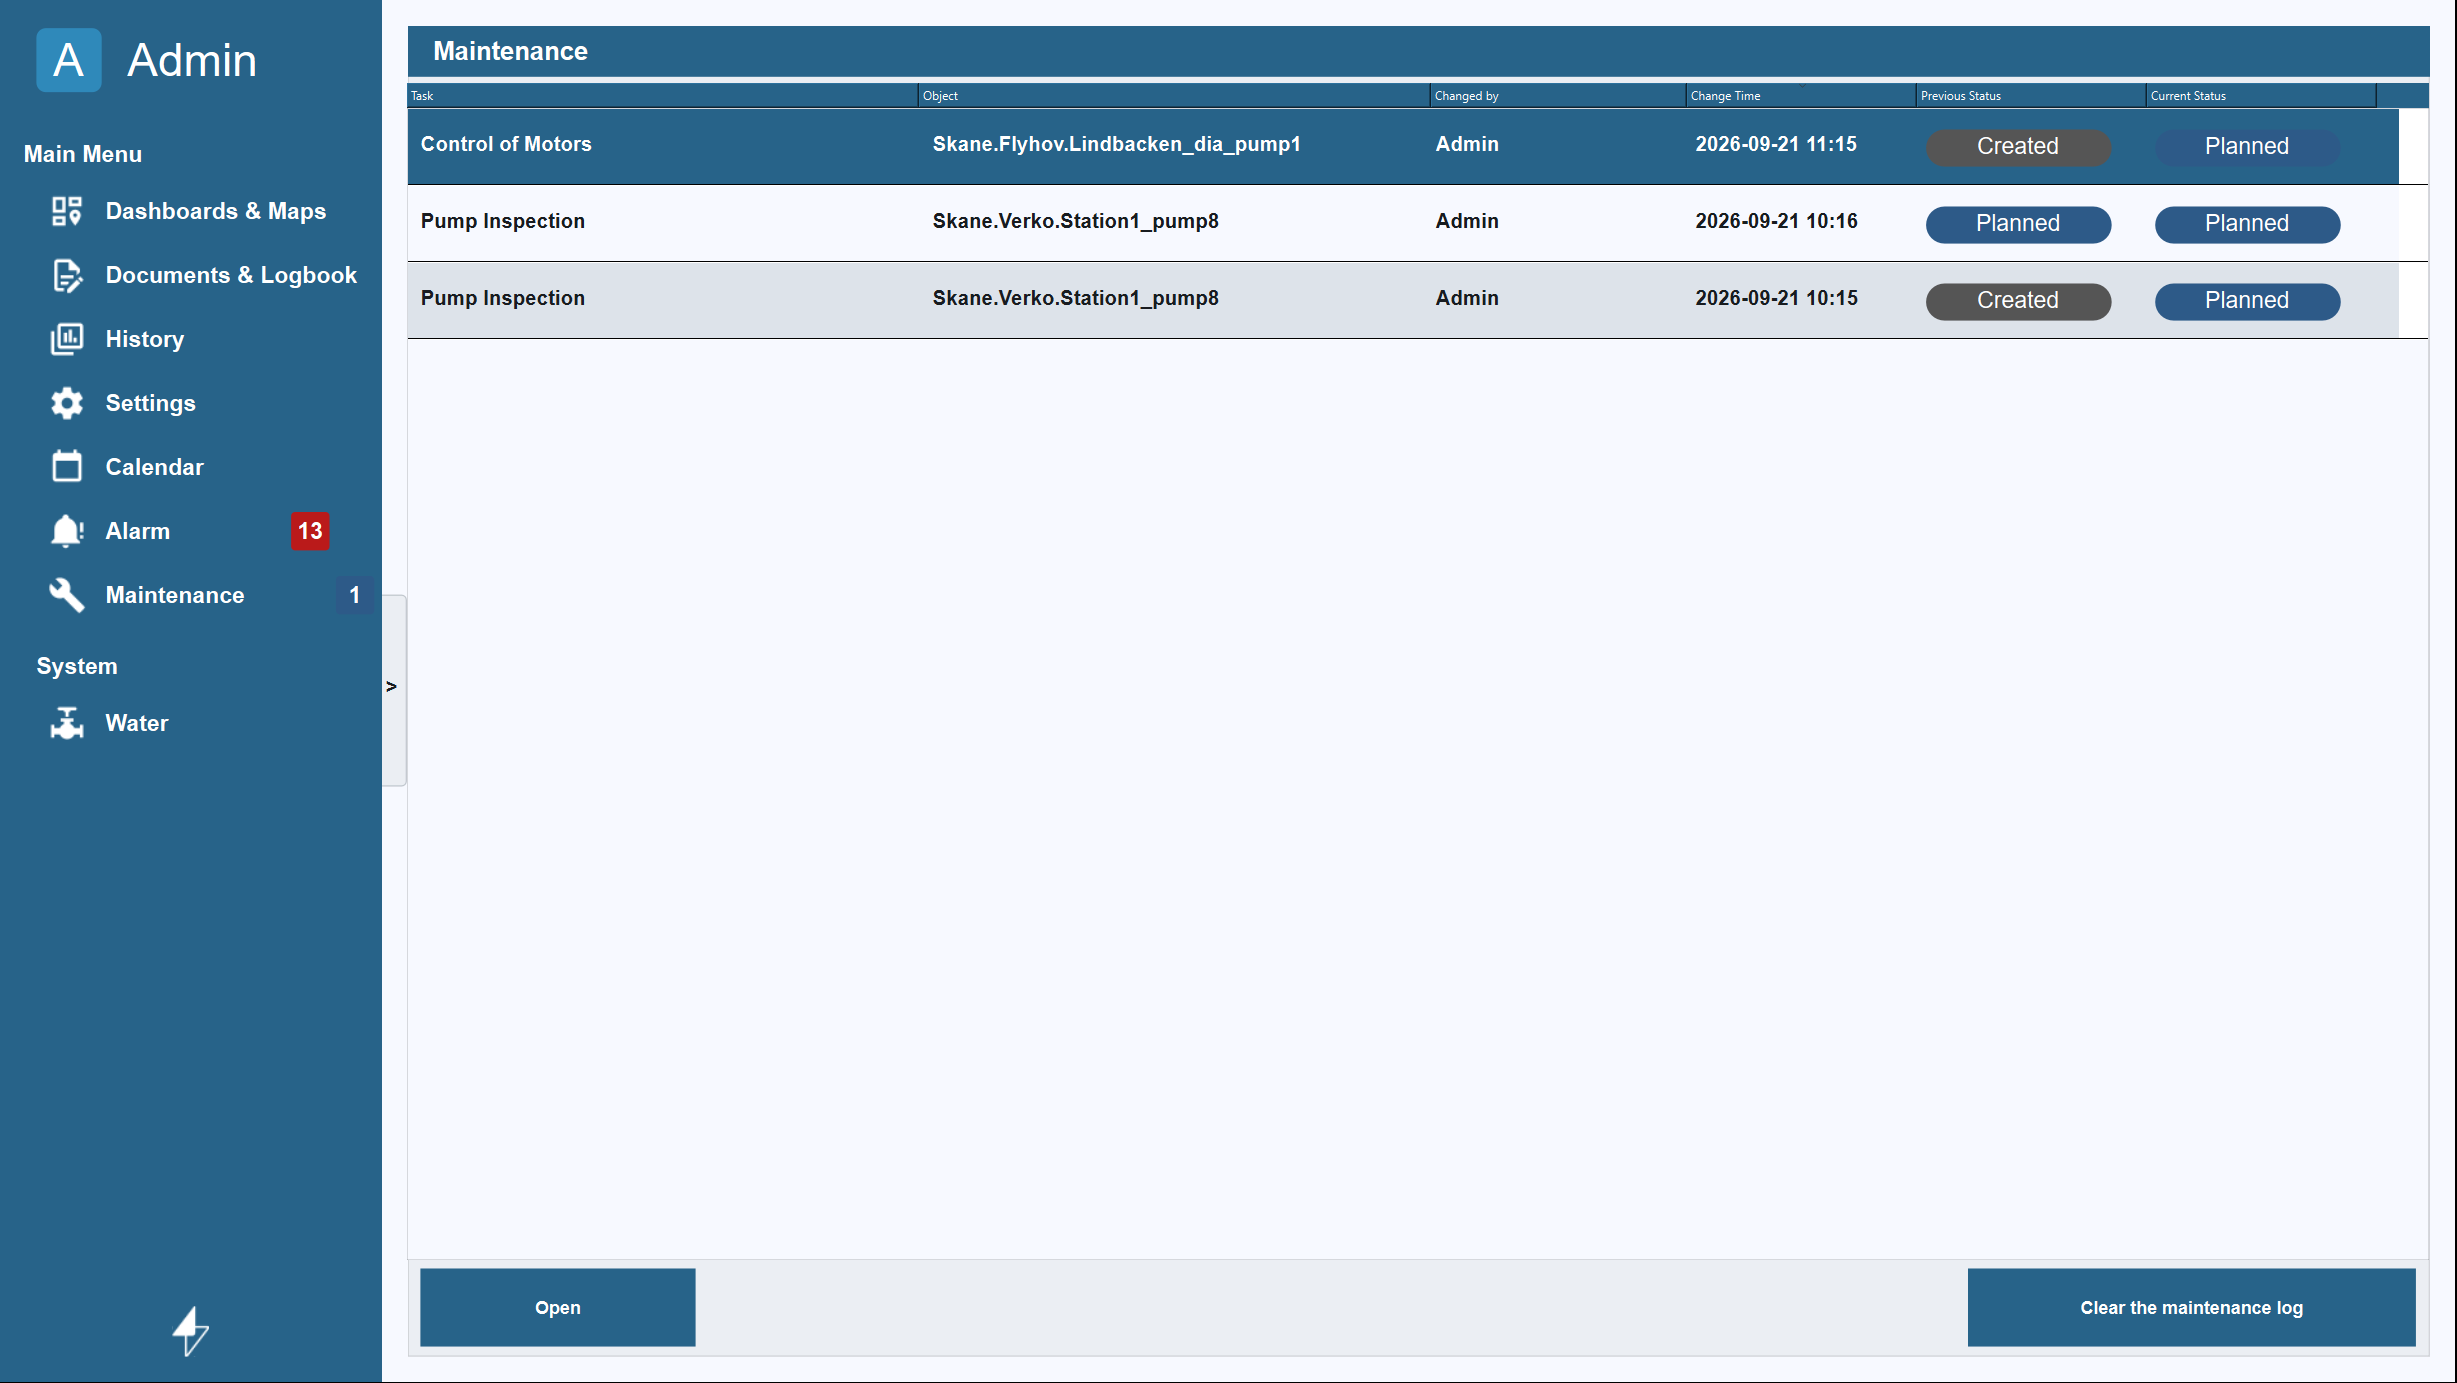Select Pump Inspection row from 10:15
Viewport: 2457px width, 1383px height.
[1403, 300]
